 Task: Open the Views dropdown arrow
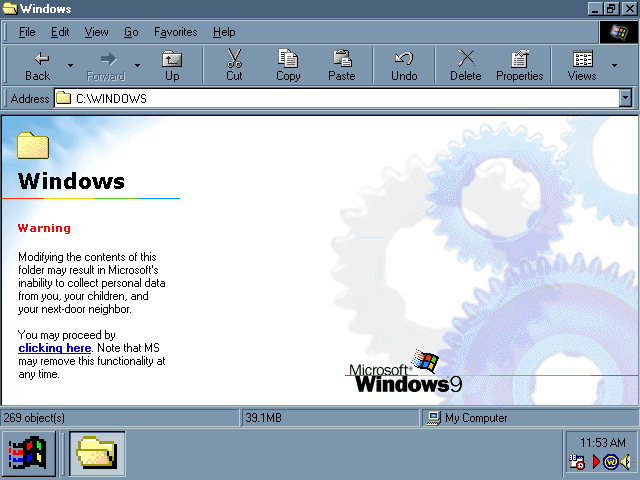[x=614, y=65]
